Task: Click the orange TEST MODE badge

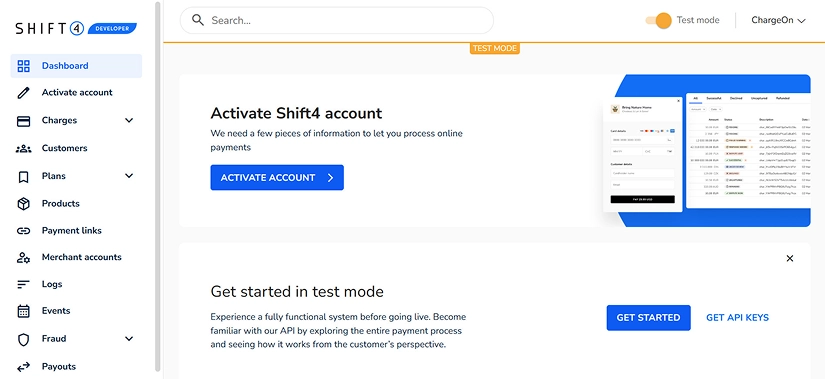Action: point(495,48)
